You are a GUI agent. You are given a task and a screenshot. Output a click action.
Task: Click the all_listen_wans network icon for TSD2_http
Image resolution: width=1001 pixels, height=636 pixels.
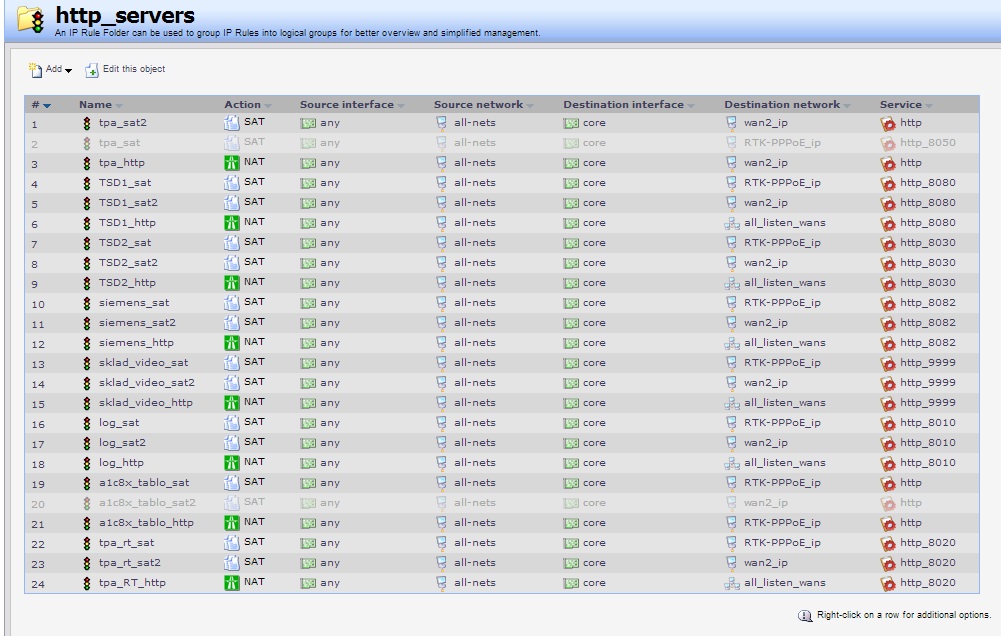732,283
